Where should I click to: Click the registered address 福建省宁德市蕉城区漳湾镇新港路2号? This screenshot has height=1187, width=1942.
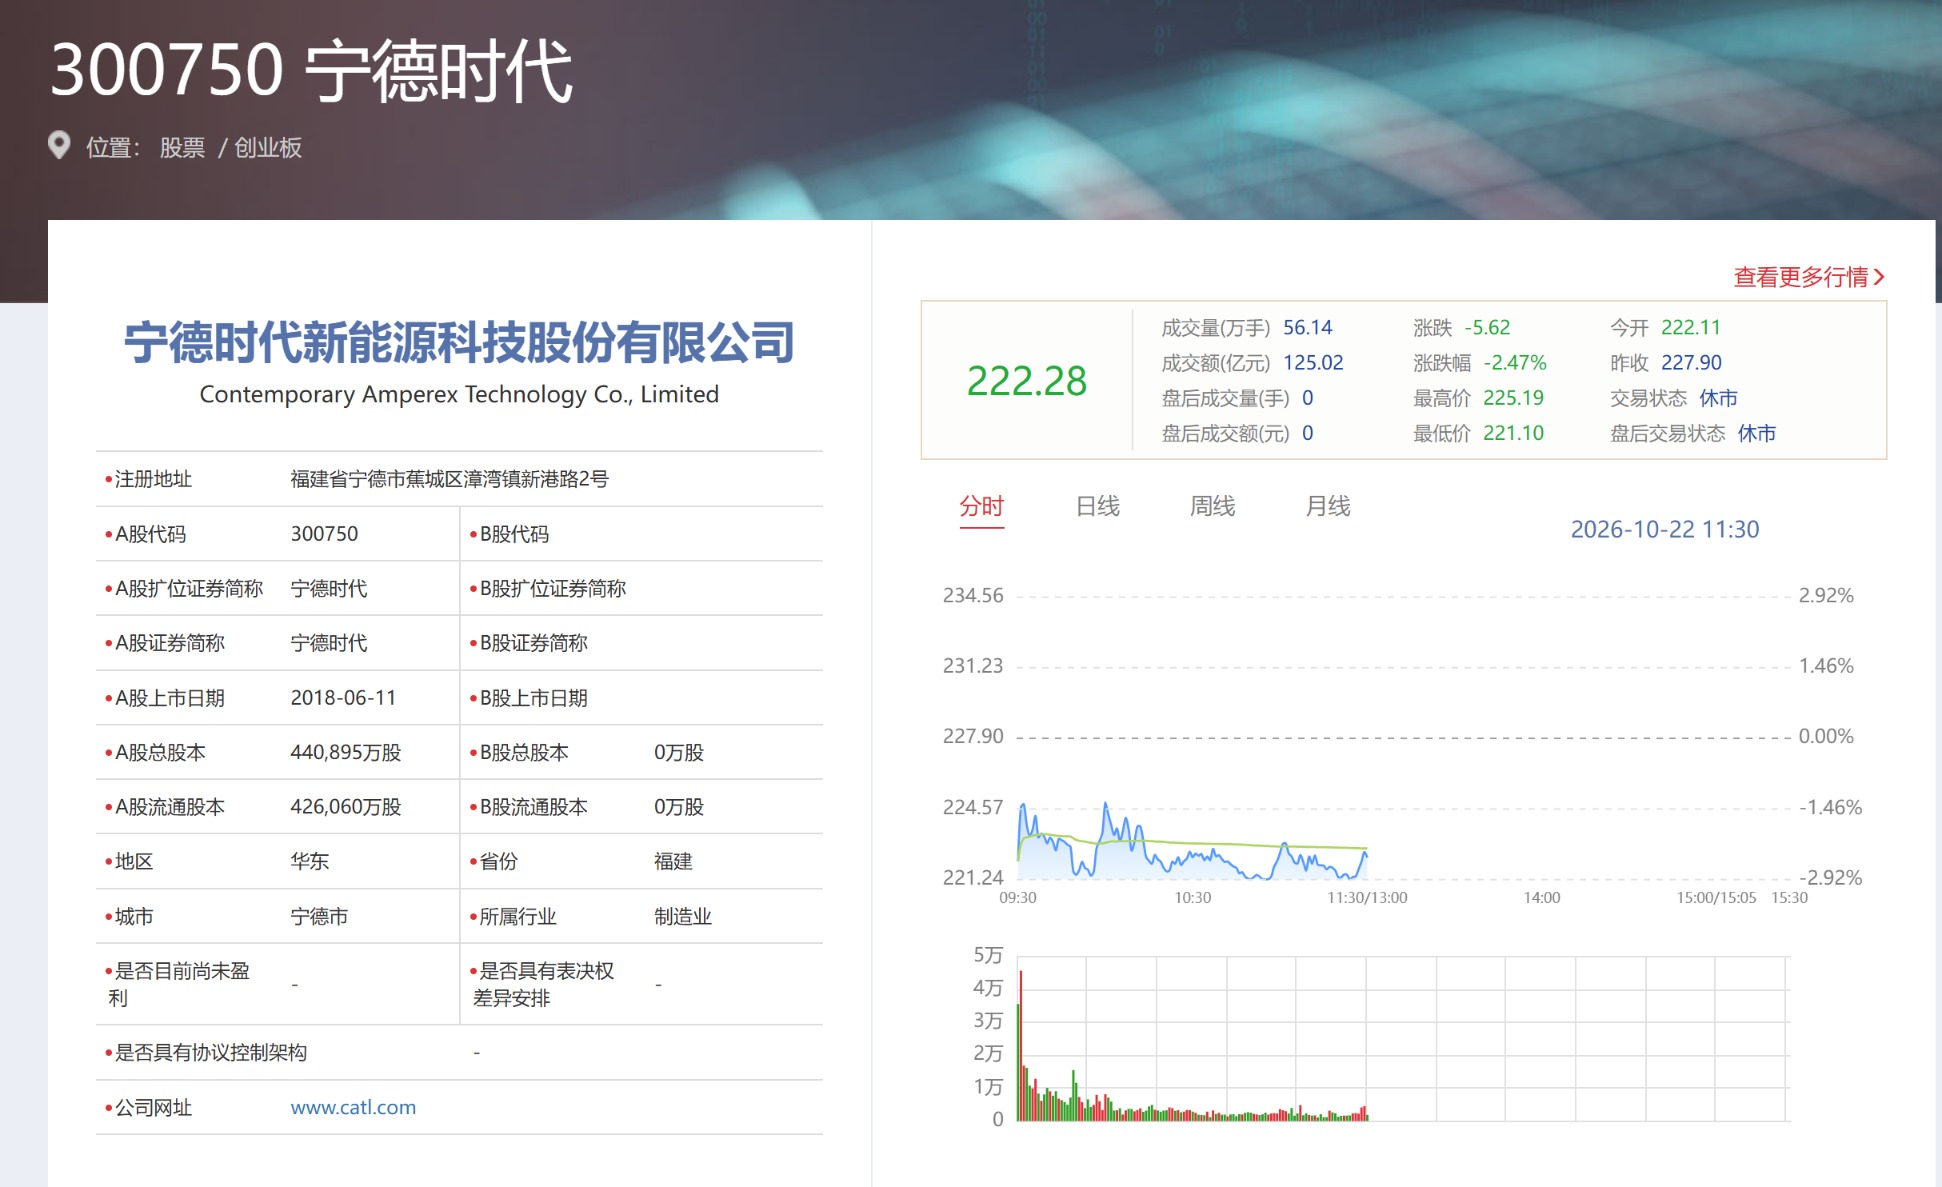coord(449,479)
